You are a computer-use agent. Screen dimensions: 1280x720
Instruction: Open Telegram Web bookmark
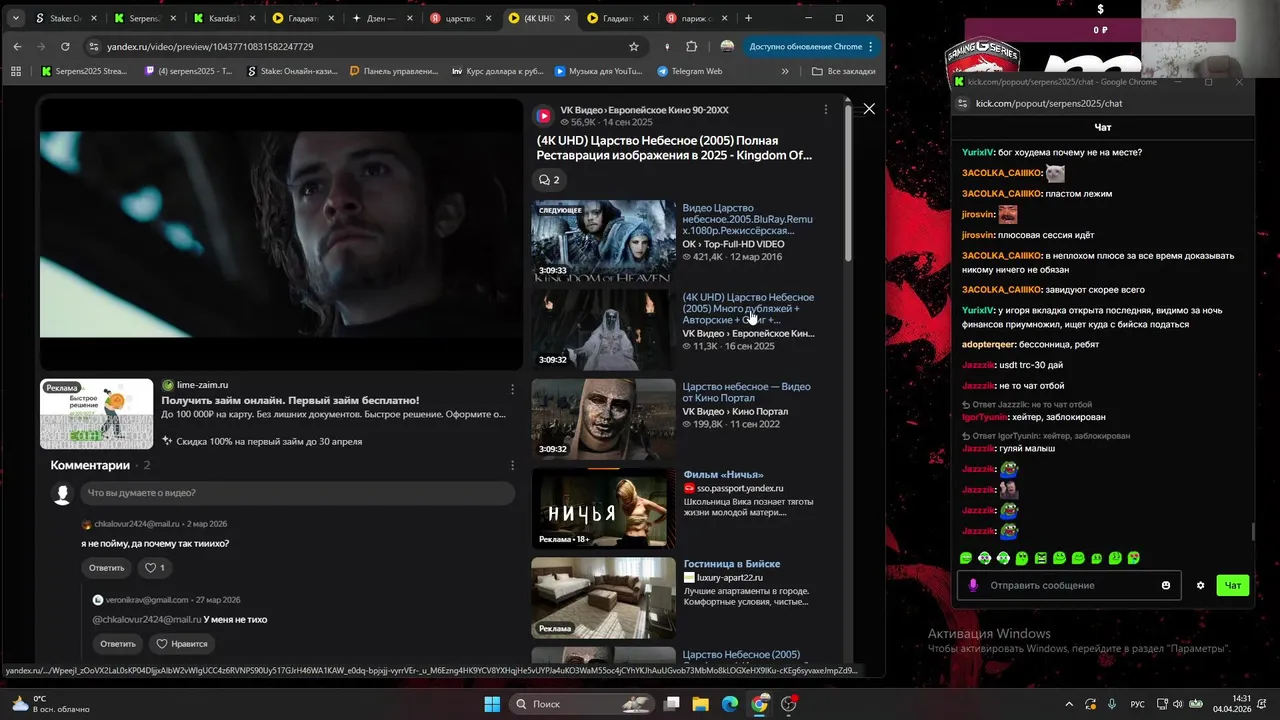[x=690, y=71]
